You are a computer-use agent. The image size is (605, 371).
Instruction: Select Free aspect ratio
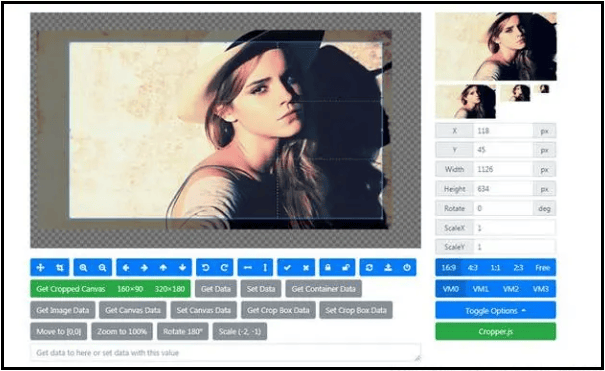542,268
